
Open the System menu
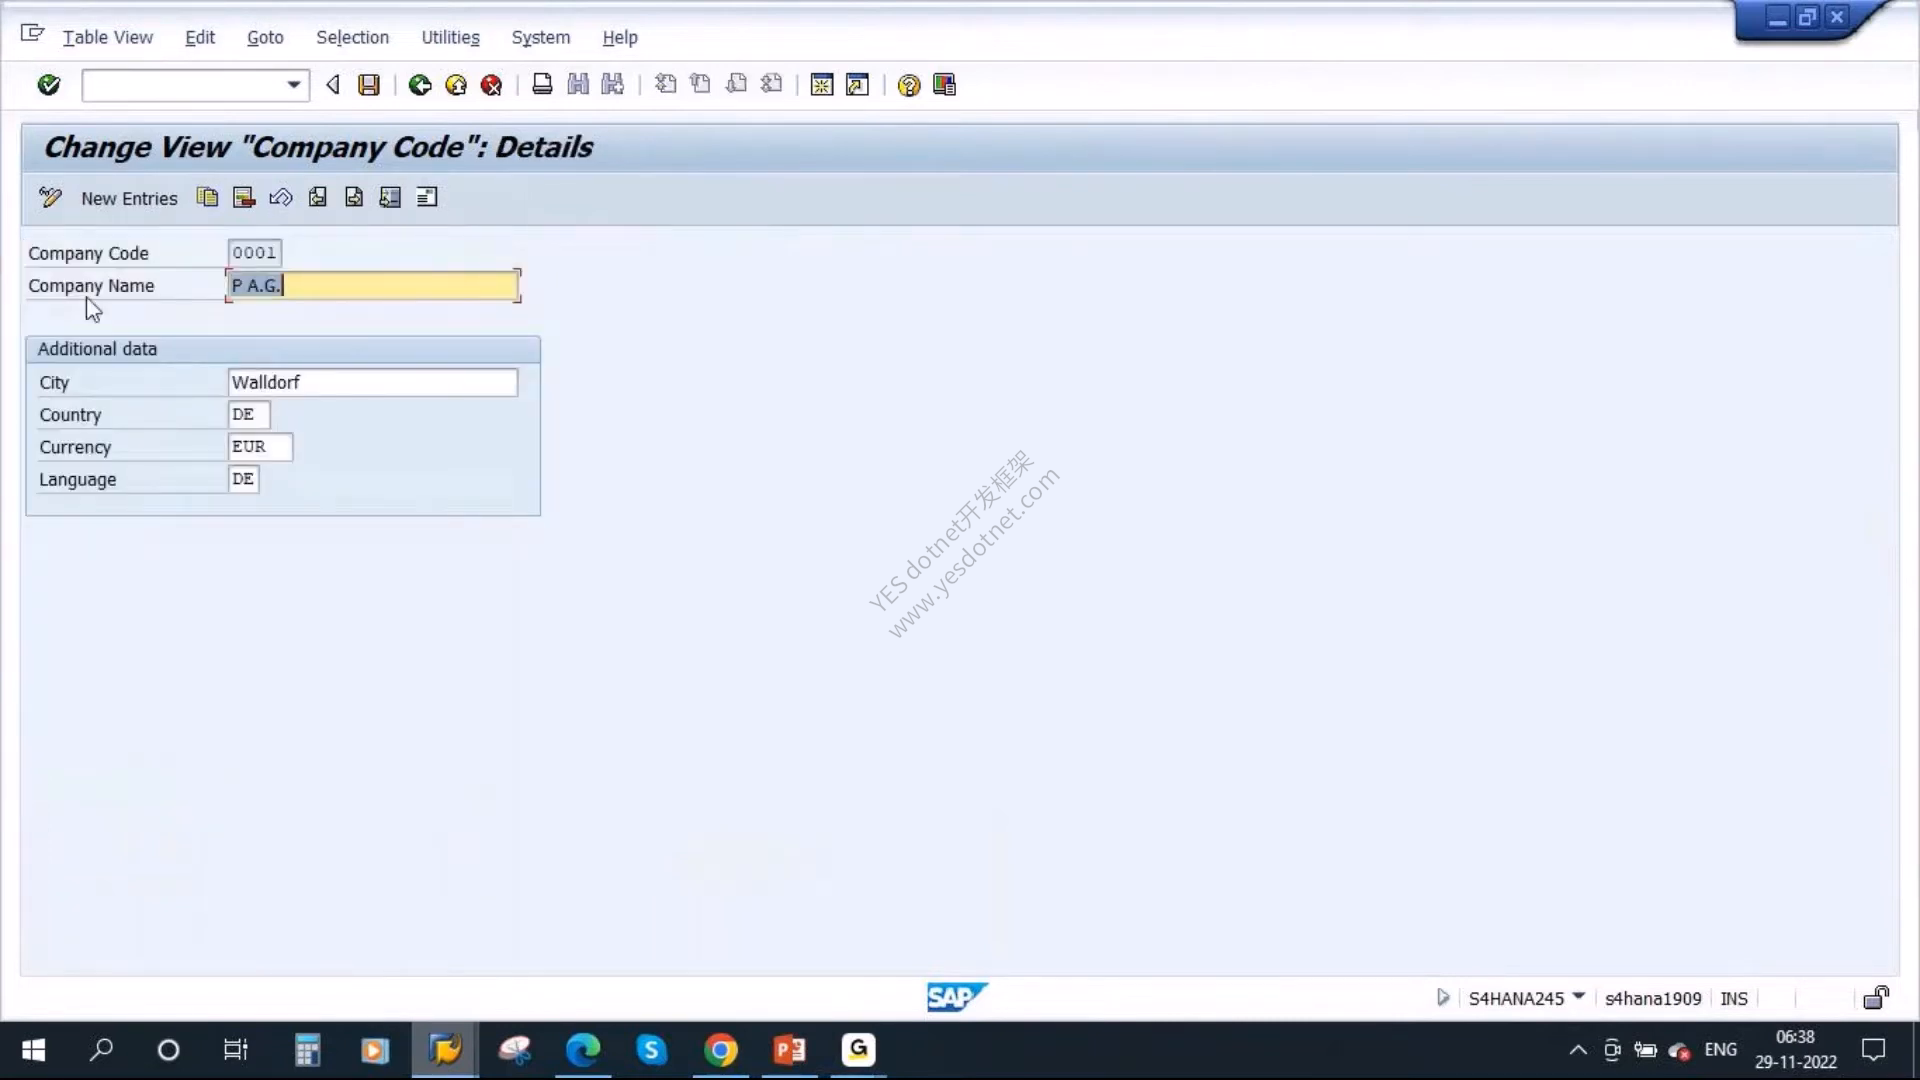[540, 38]
